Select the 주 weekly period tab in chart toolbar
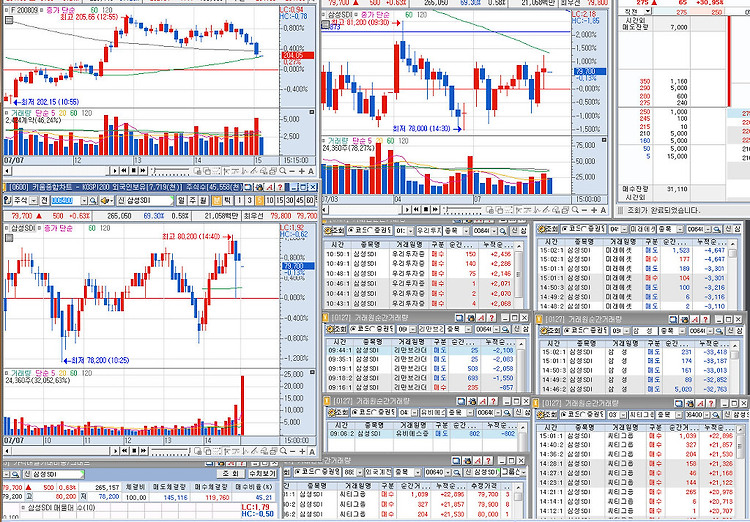Viewport: 750px width, 522px height. click(192, 200)
